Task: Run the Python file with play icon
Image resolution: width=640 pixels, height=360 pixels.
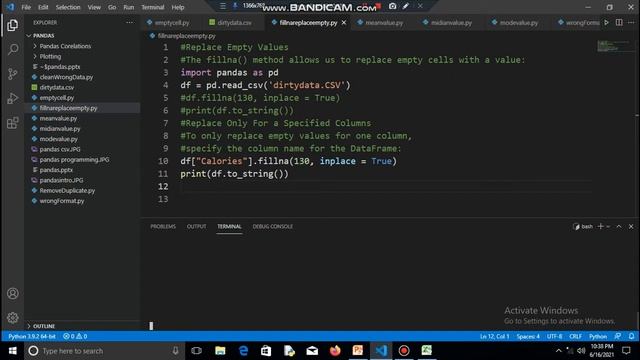Action: 607,22
